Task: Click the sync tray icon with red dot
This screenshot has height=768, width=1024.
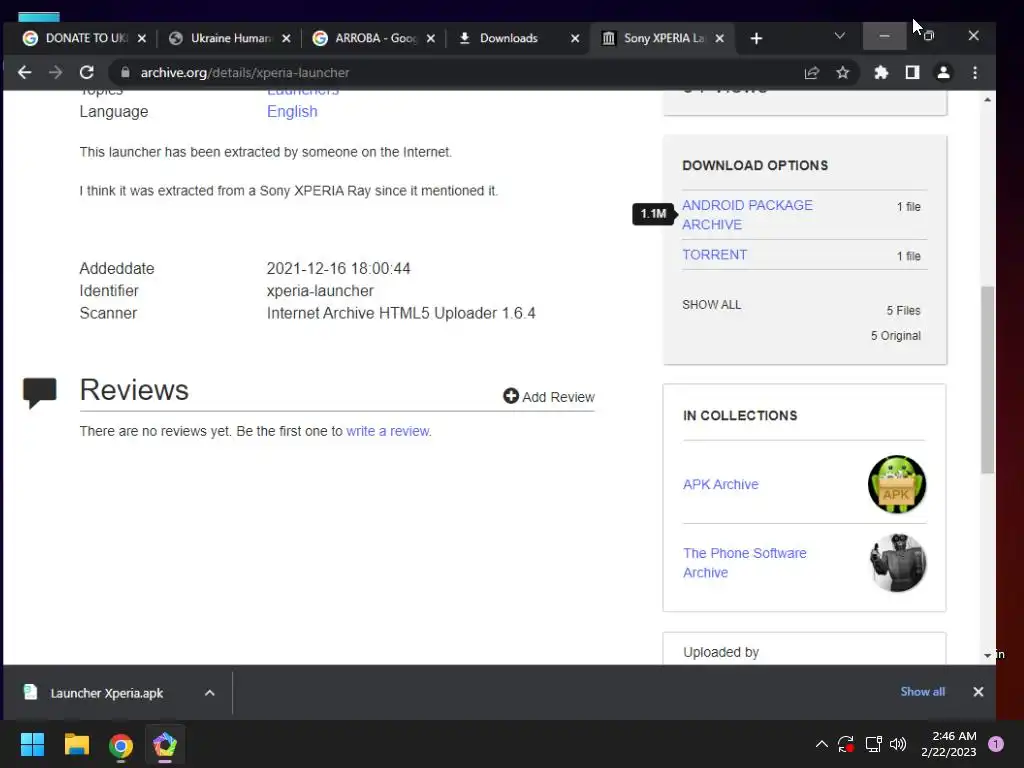Action: (x=846, y=744)
